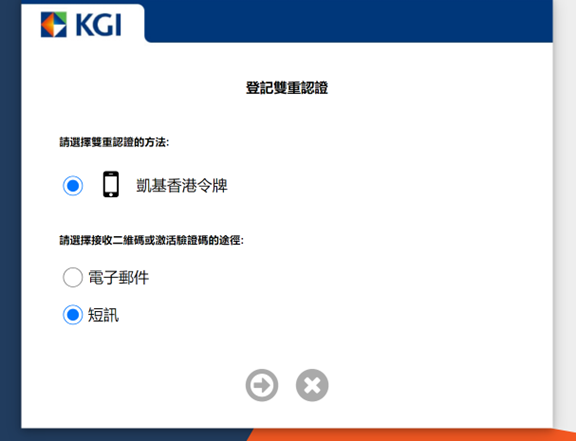
Task: Select the 短訊 radio button
Action: [x=73, y=315]
